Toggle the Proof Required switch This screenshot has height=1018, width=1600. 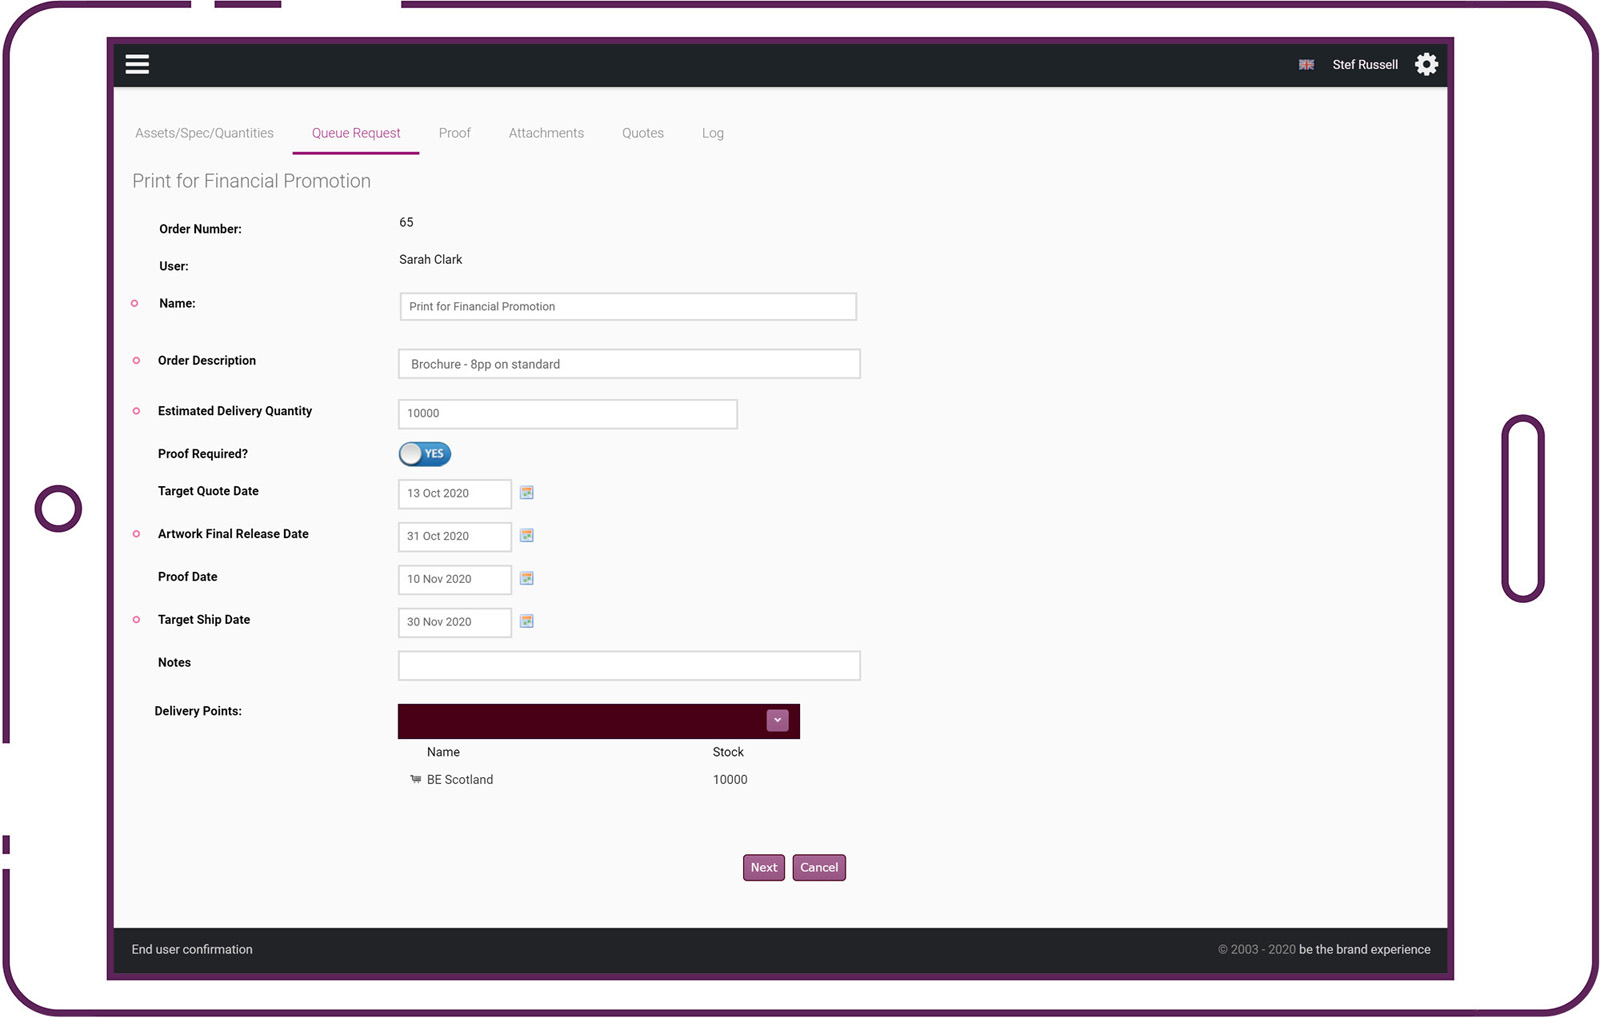[x=425, y=454]
